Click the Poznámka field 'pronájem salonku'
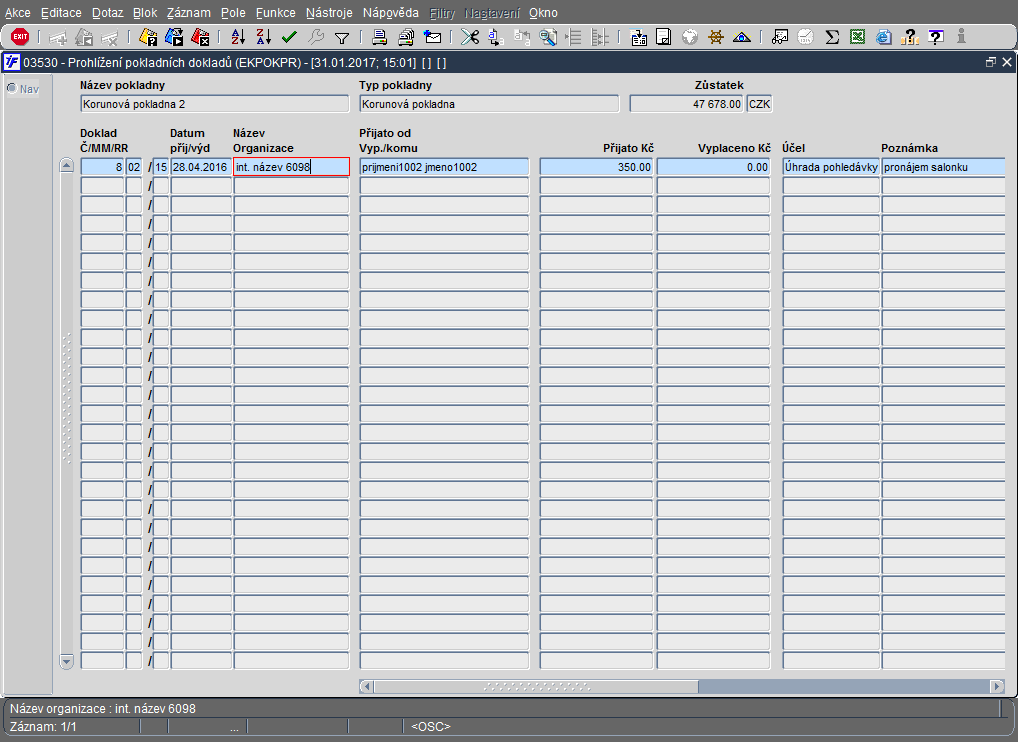1018x742 pixels. point(940,167)
